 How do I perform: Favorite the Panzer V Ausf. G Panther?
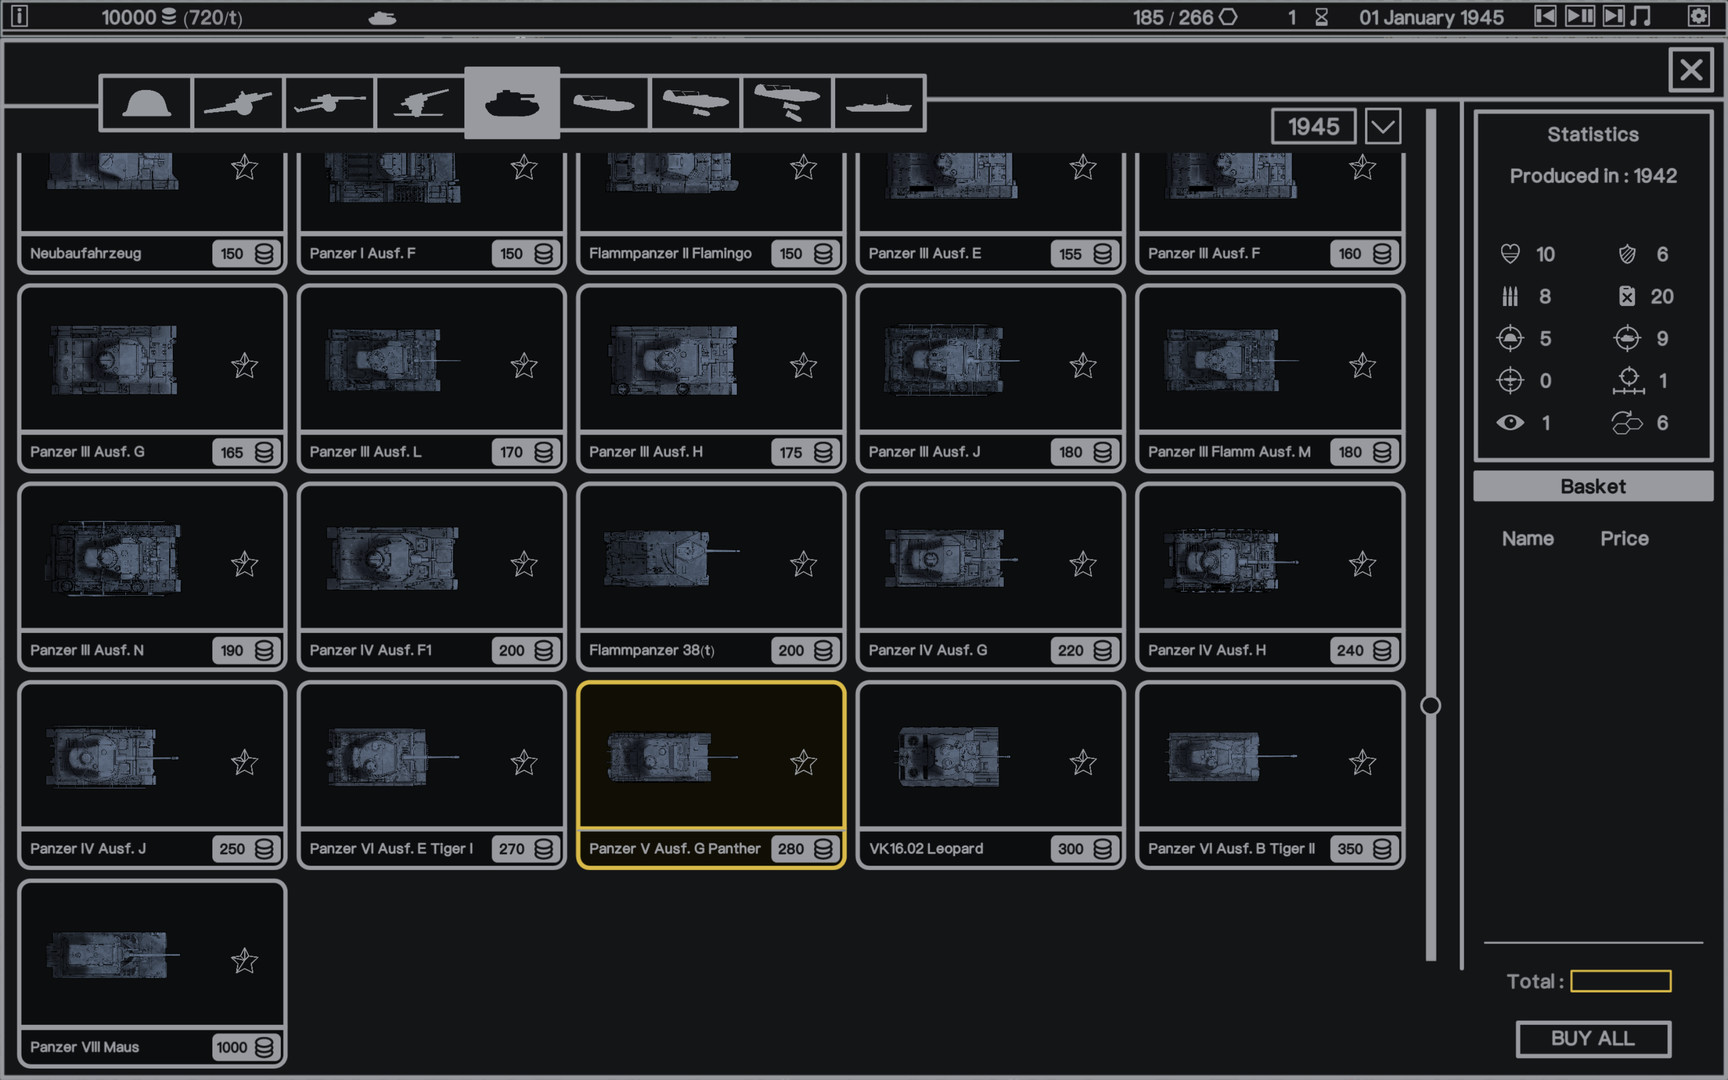pyautogui.click(x=803, y=763)
